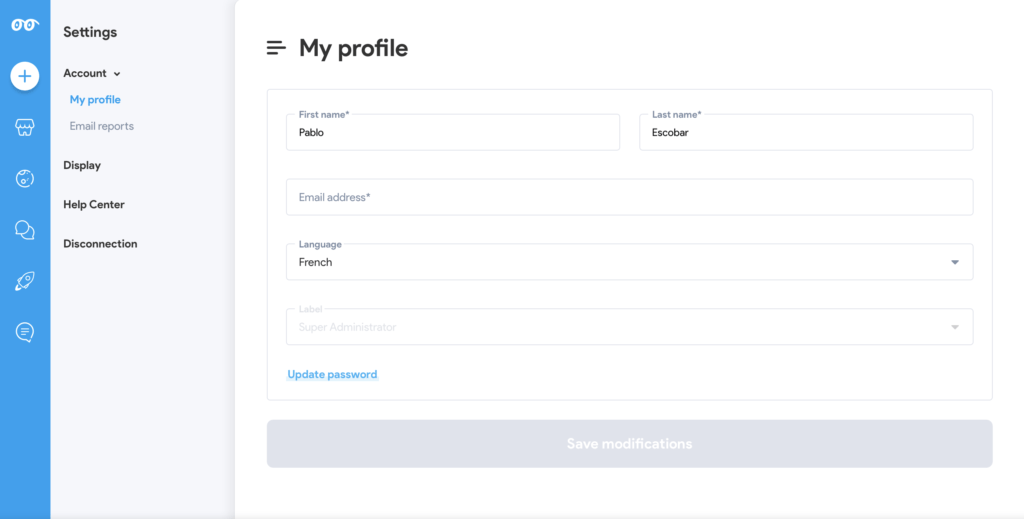Select My profile in settings menu
The height and width of the screenshot is (519, 1024).
click(95, 100)
